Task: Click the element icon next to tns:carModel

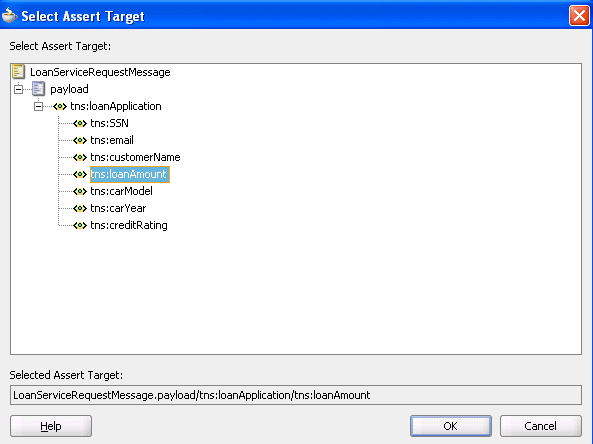Action: [x=80, y=191]
